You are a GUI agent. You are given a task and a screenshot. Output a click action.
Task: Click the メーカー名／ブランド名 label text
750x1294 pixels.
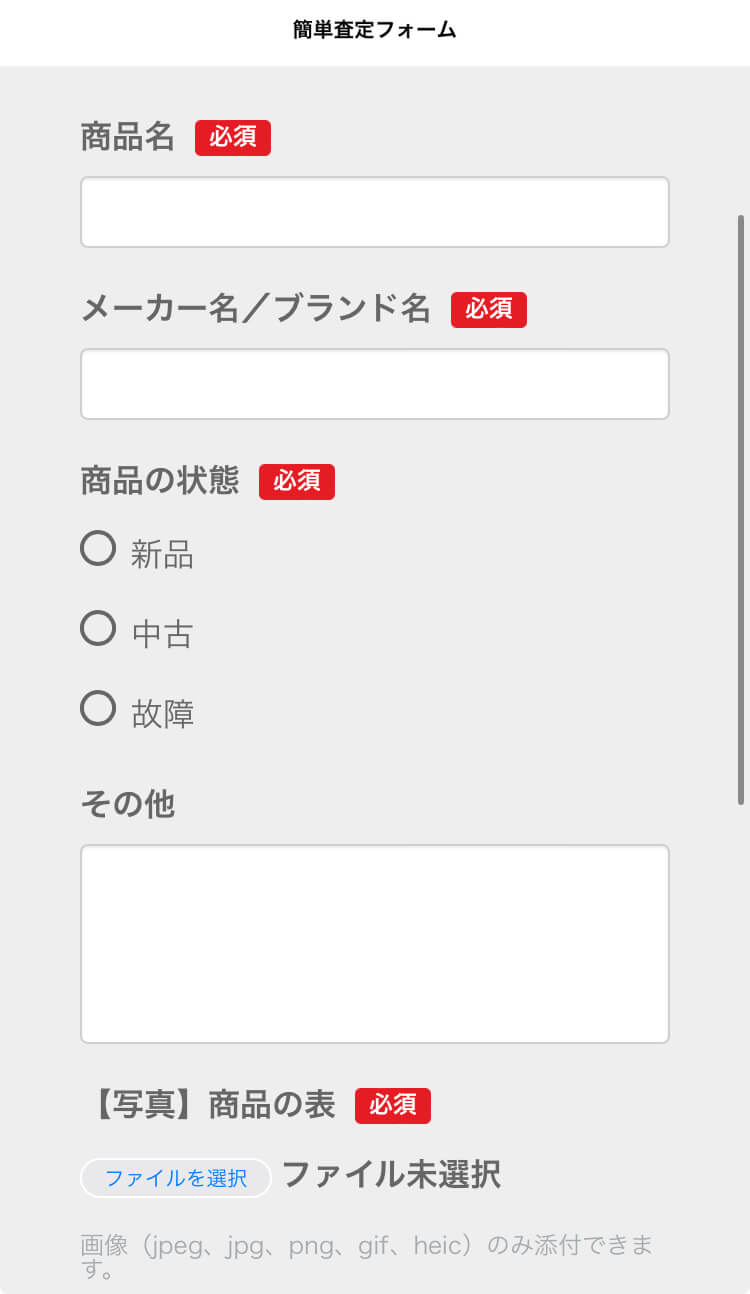point(256,310)
